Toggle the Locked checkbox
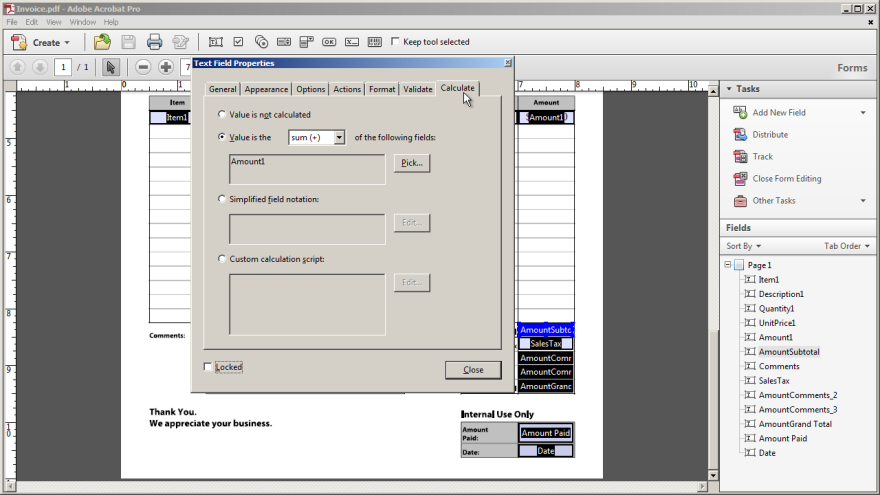The height and width of the screenshot is (495, 880). click(x=208, y=366)
